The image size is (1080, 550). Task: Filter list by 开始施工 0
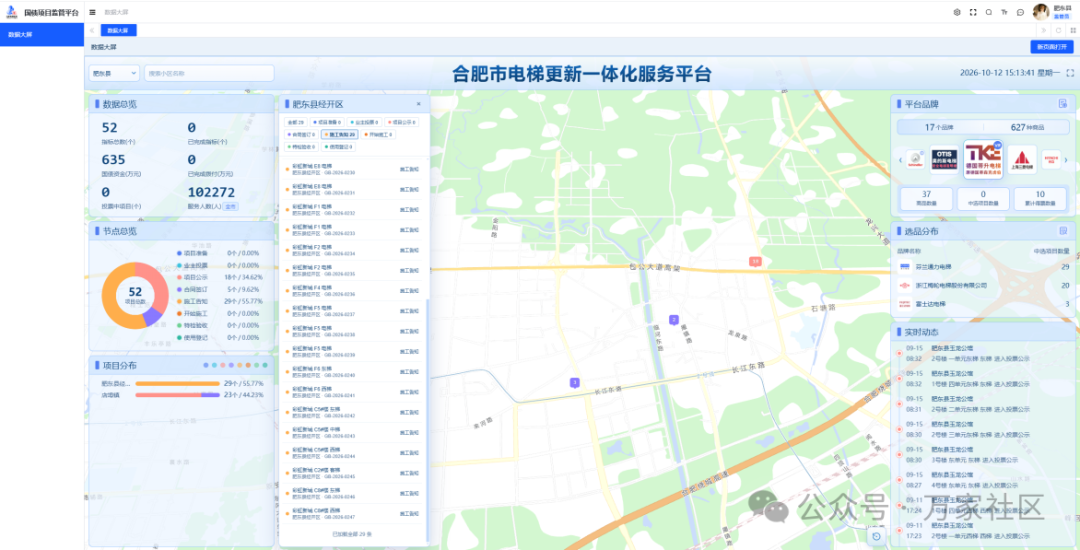click(378, 135)
